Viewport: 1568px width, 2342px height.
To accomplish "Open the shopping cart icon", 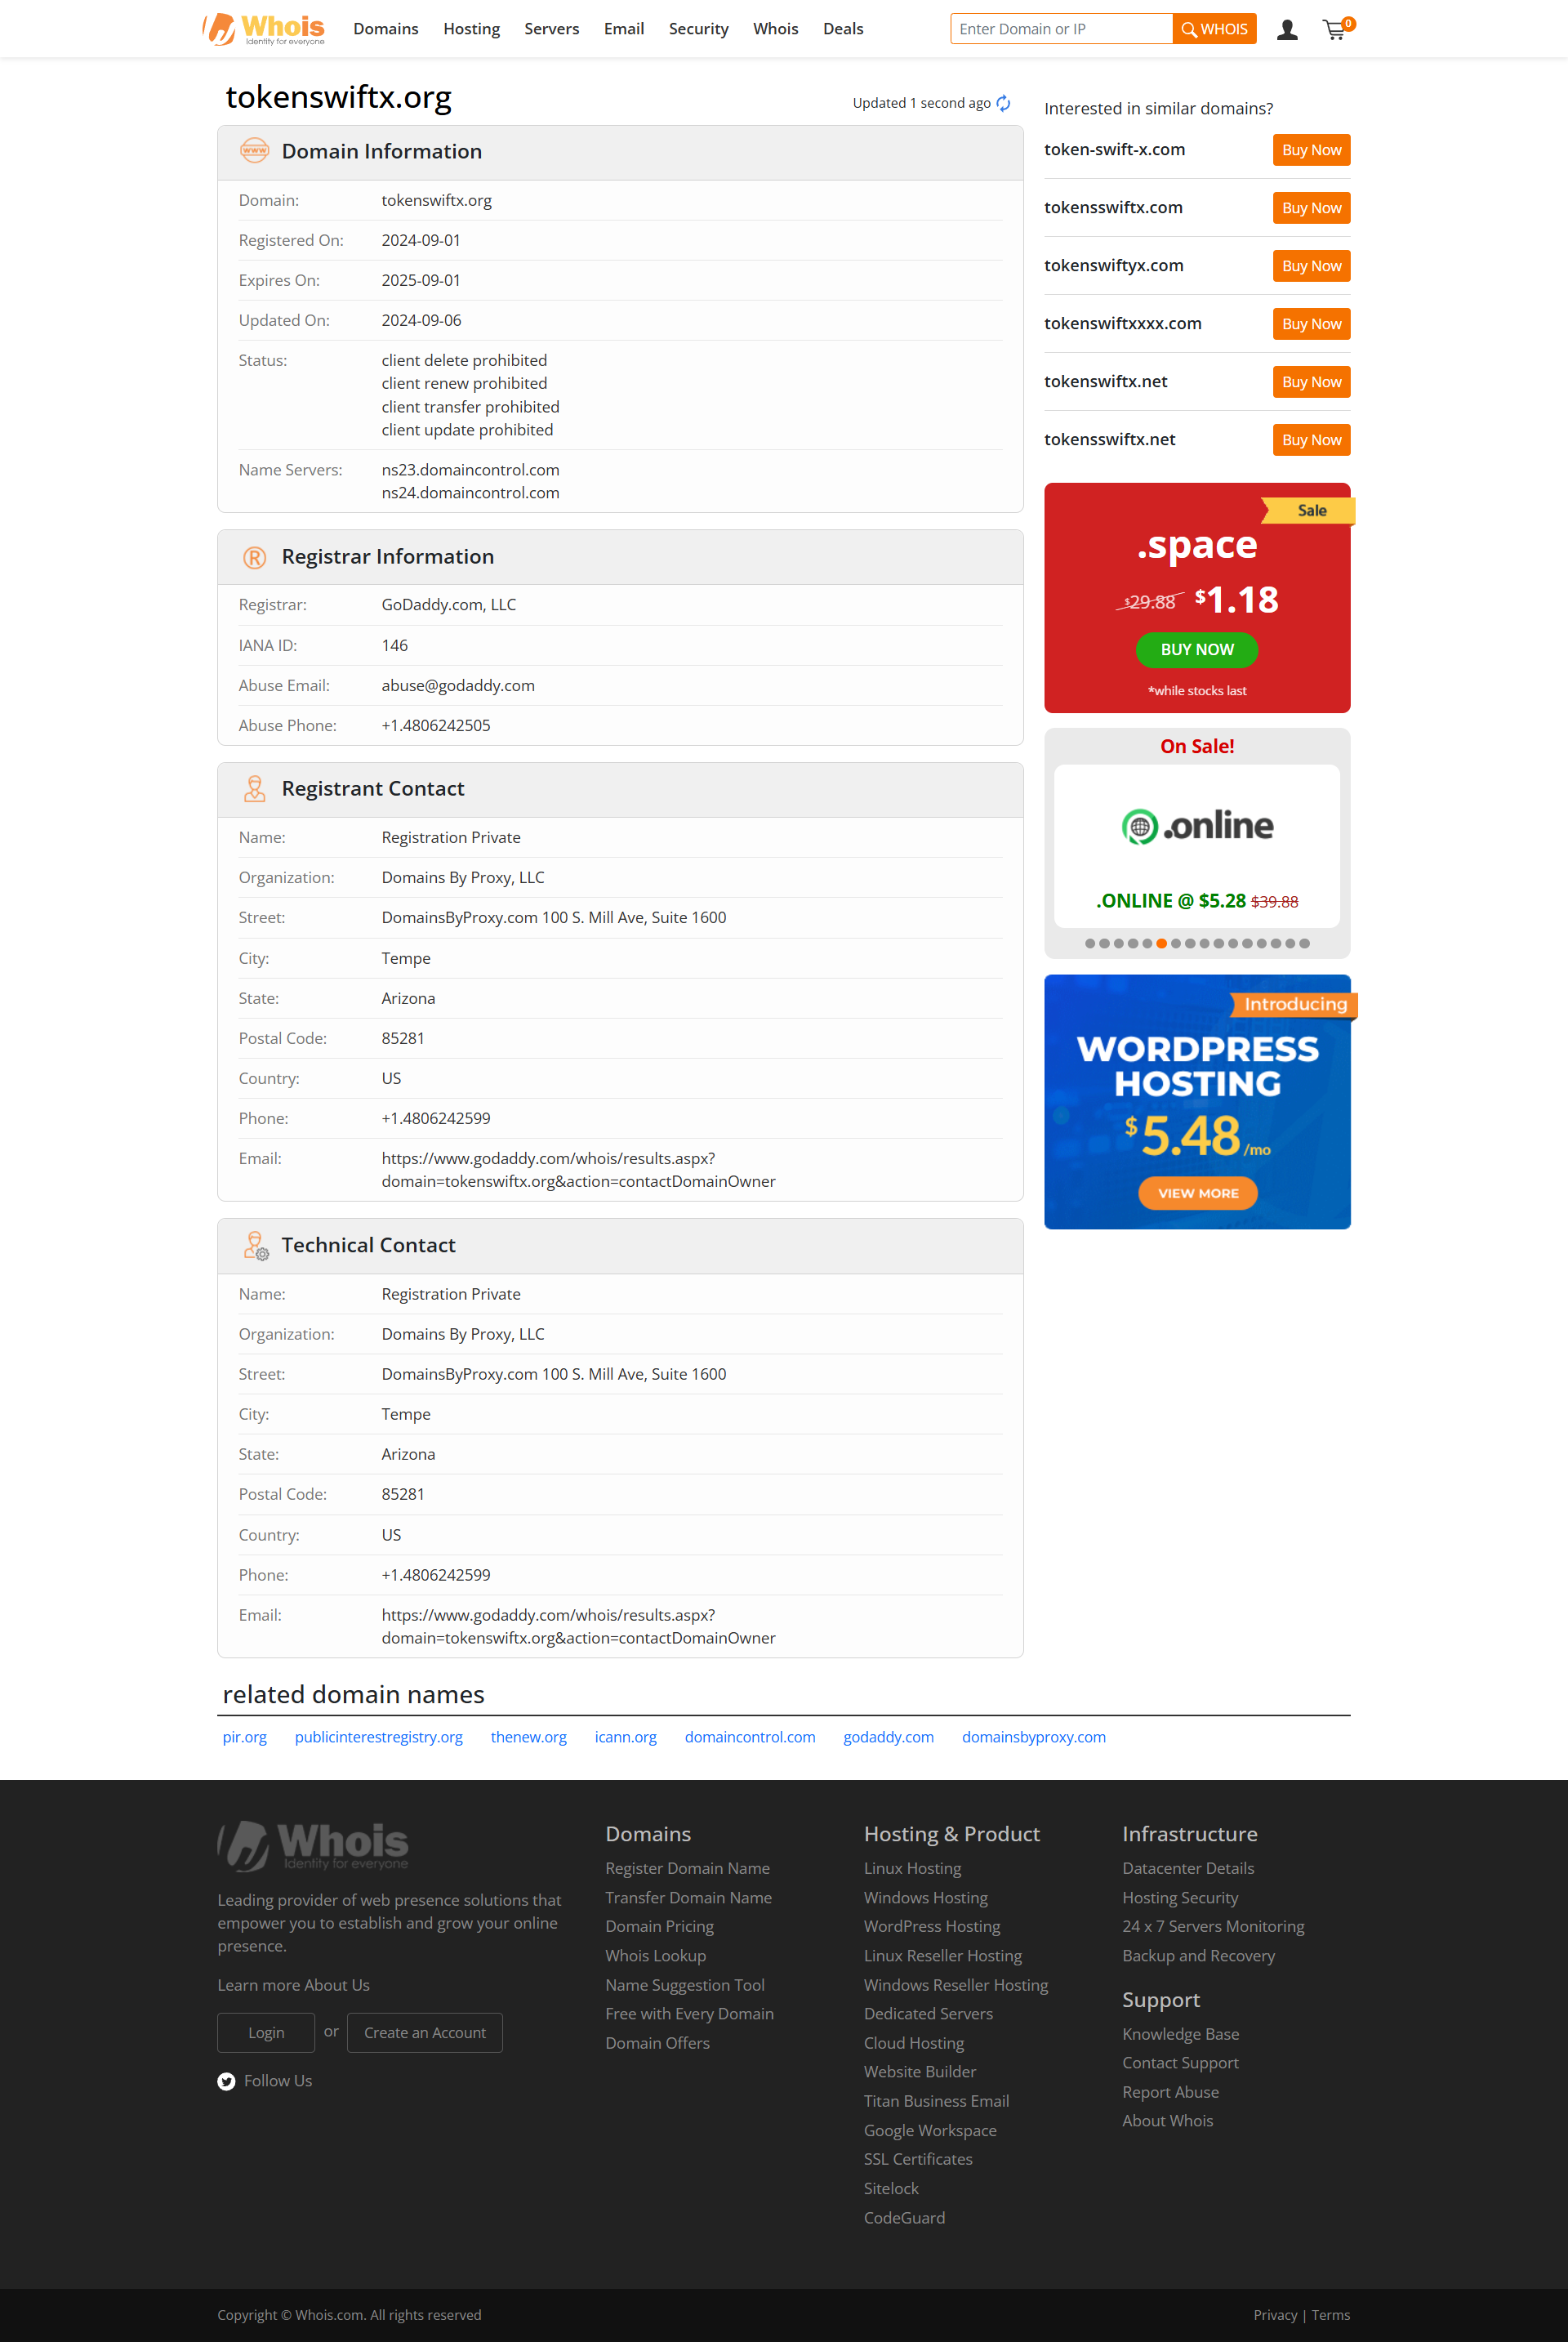I will tap(1336, 29).
